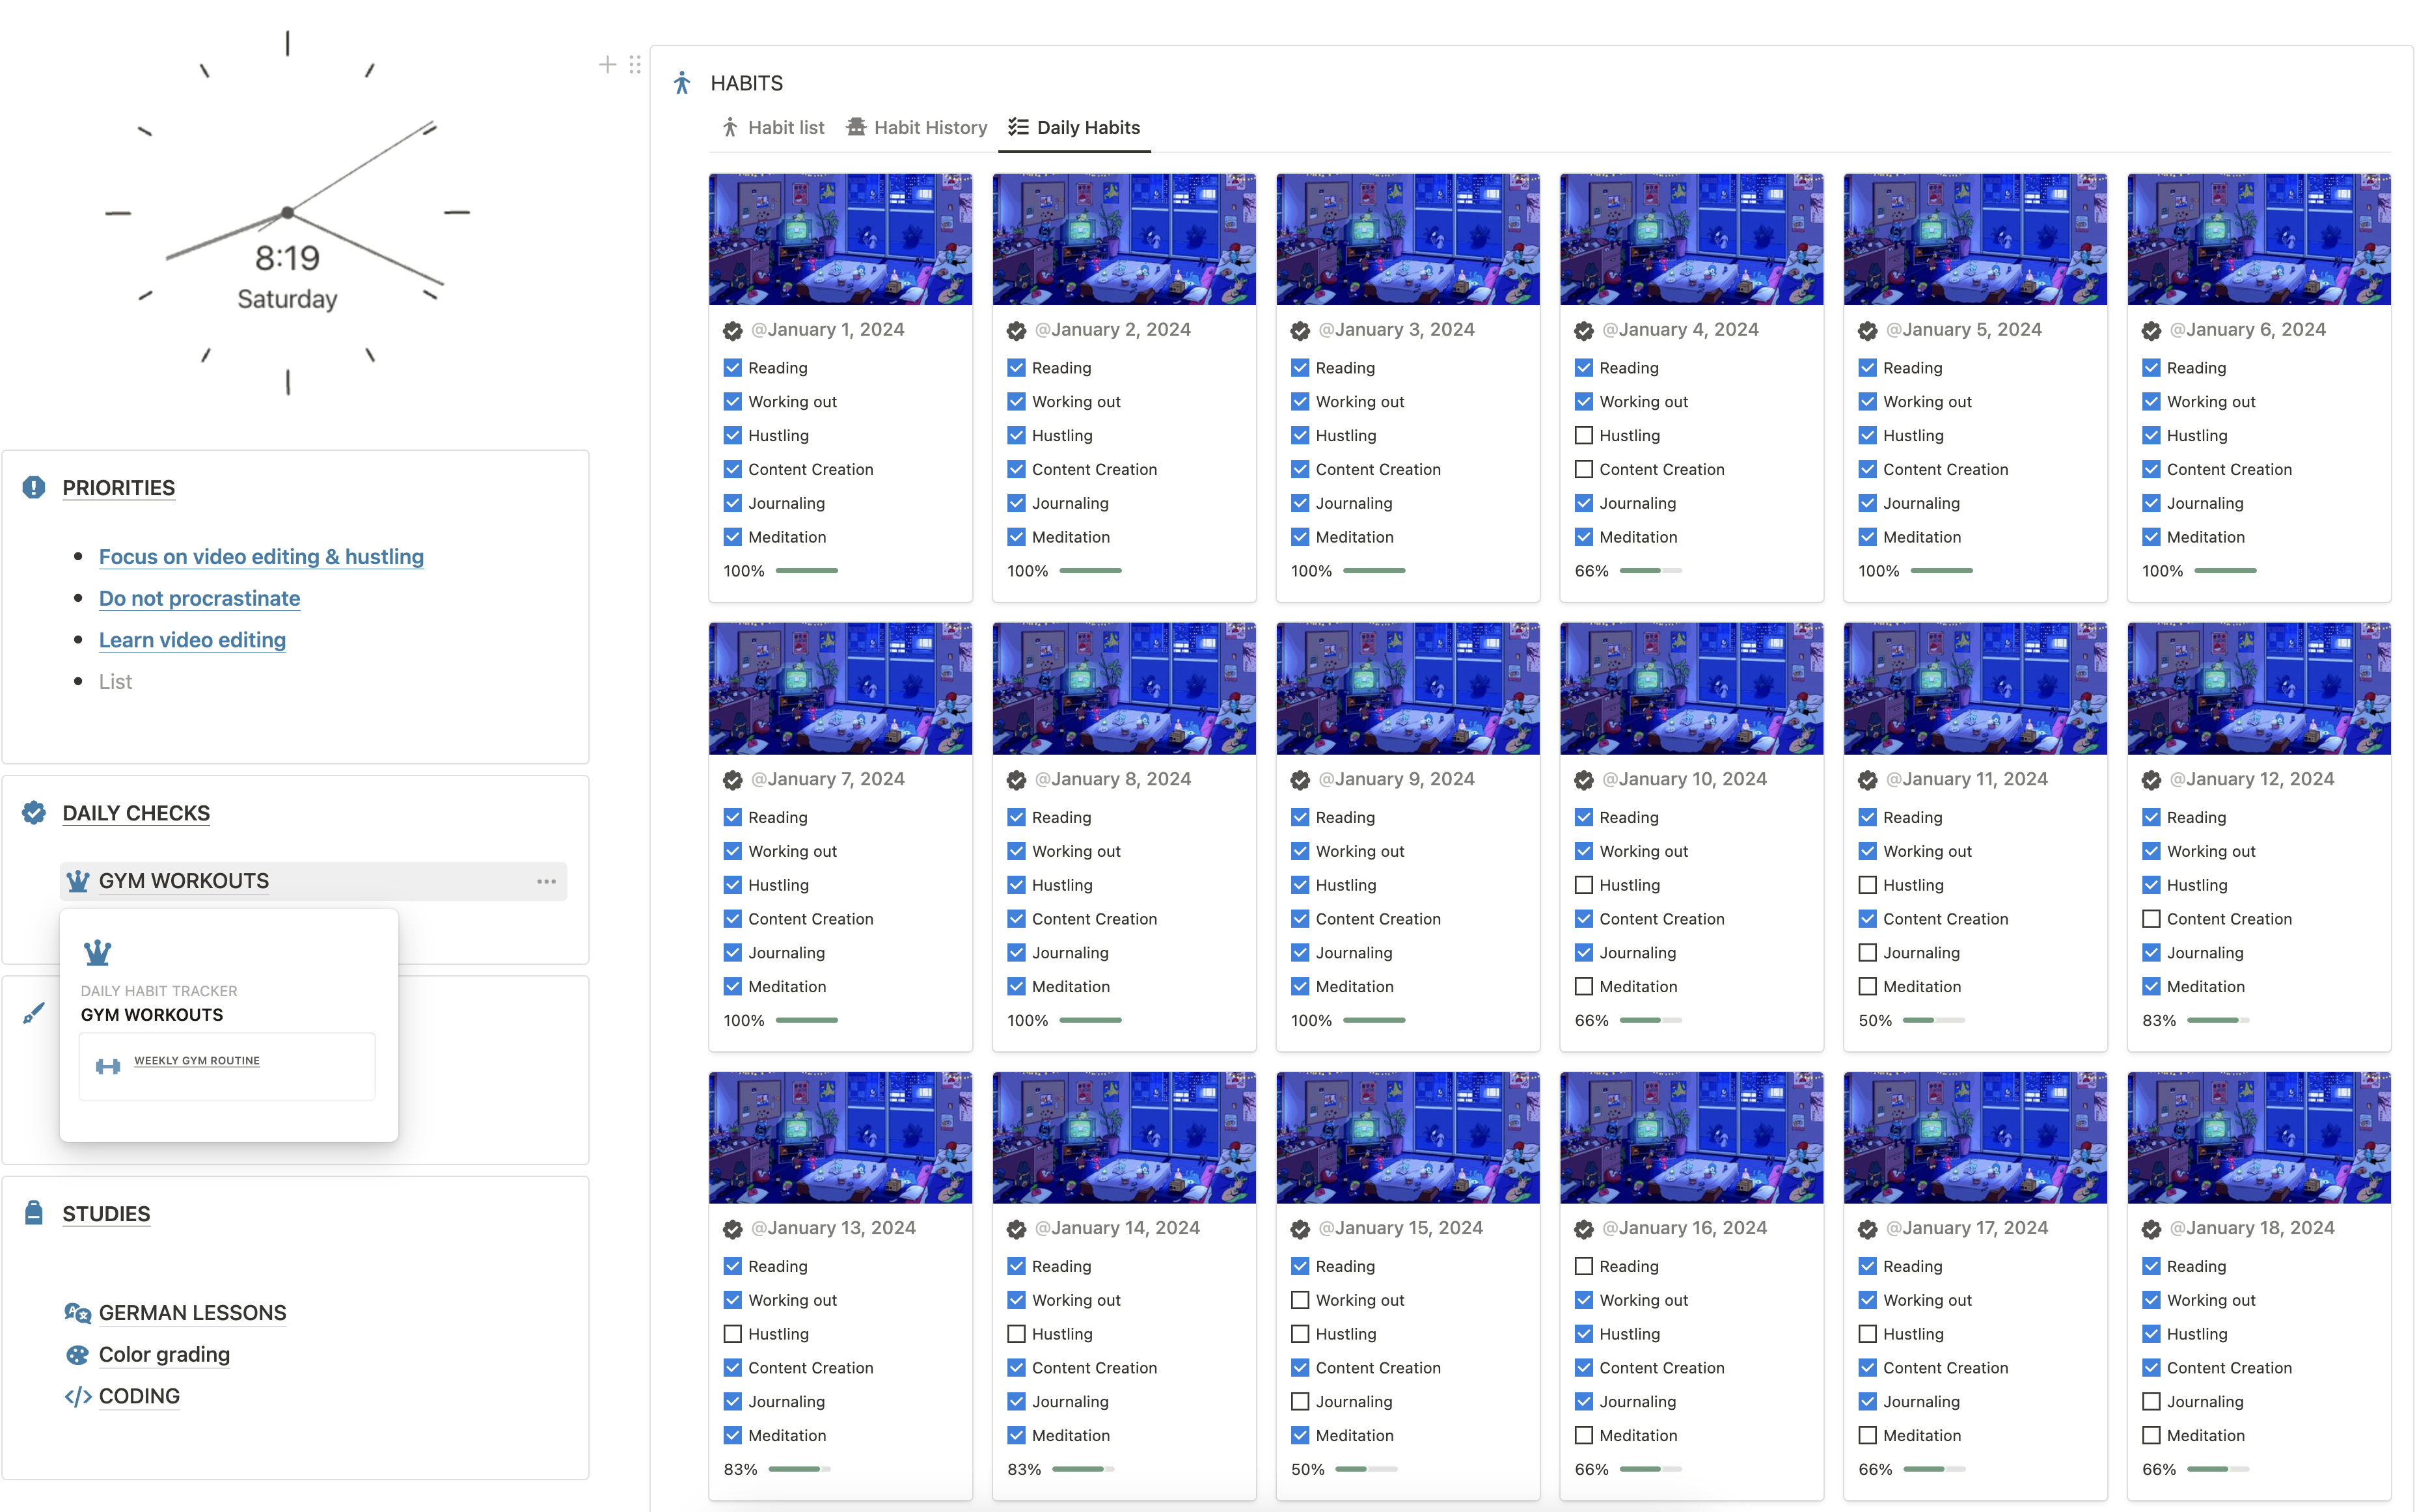
Task: Click the verified badge of January 9, 2024
Action: [x=1300, y=780]
